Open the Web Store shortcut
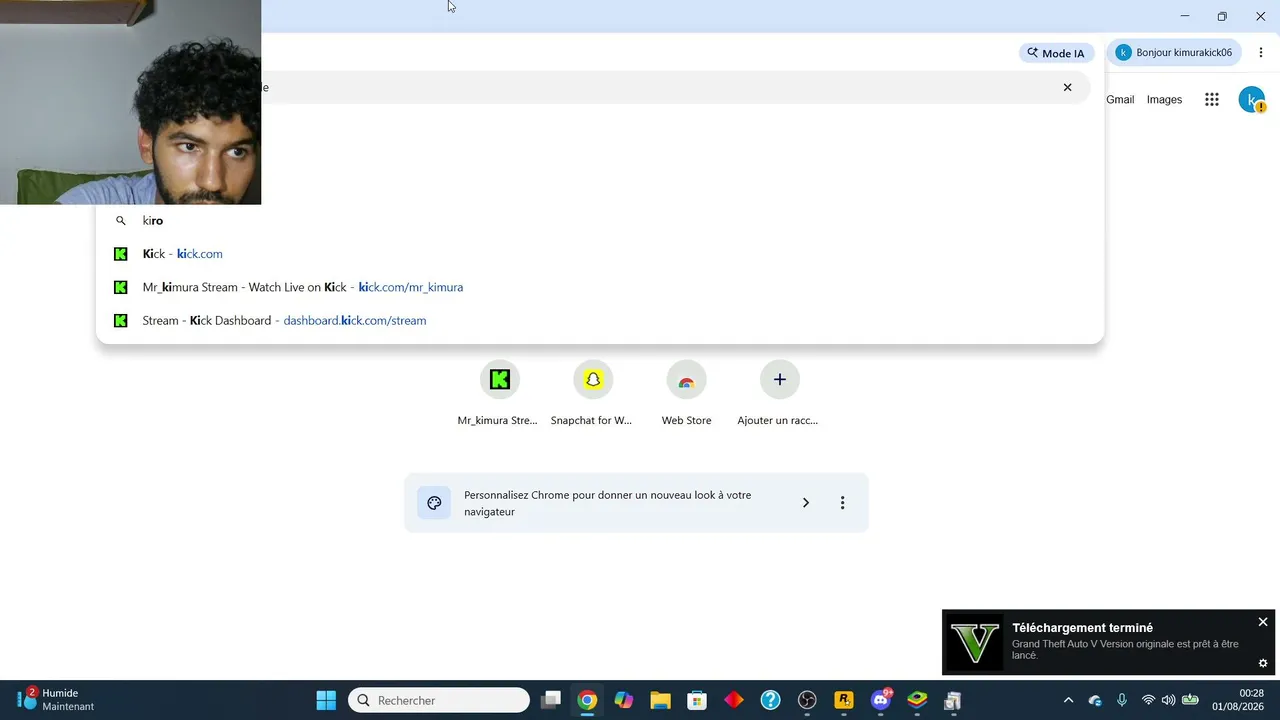 686,394
